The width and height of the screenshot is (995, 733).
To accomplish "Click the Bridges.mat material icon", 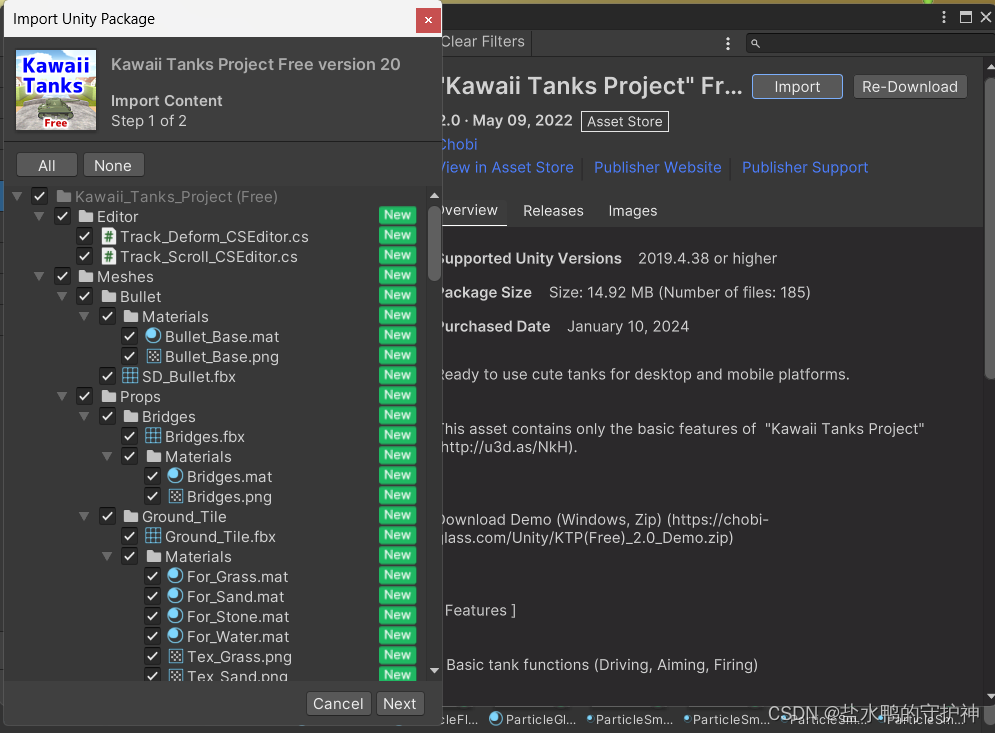I will click(x=175, y=476).
